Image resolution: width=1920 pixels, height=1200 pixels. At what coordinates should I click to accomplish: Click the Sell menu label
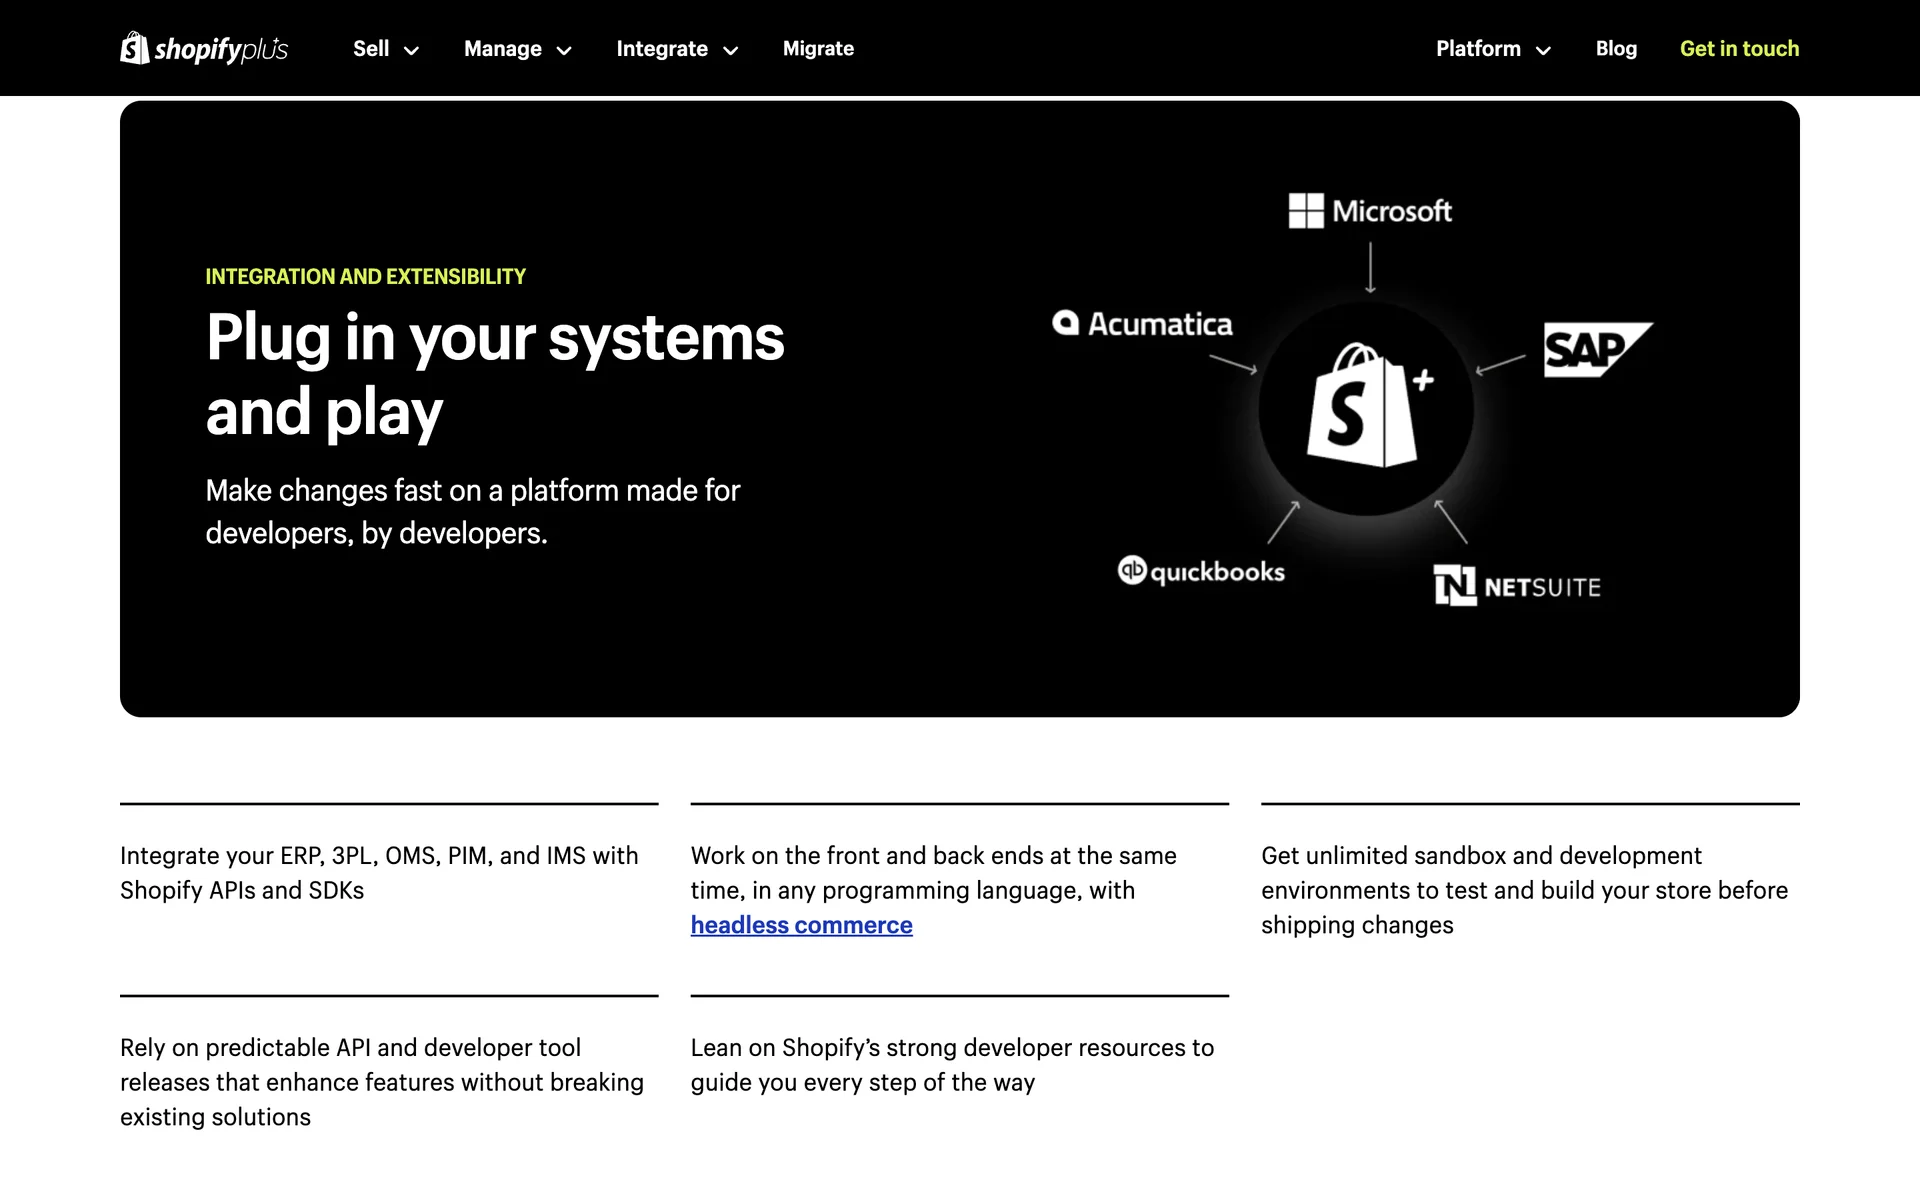click(x=371, y=49)
